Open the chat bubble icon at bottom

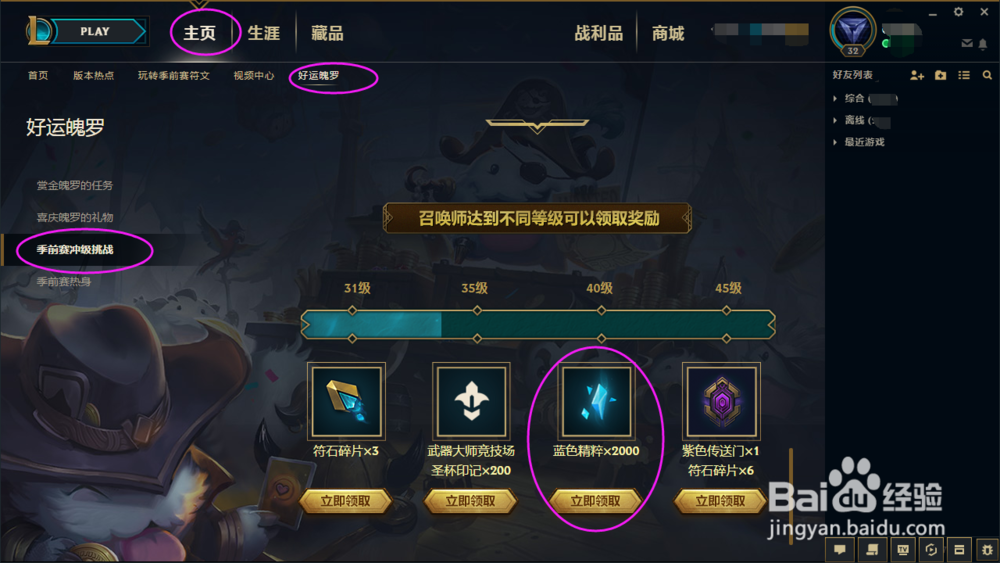[840, 549]
